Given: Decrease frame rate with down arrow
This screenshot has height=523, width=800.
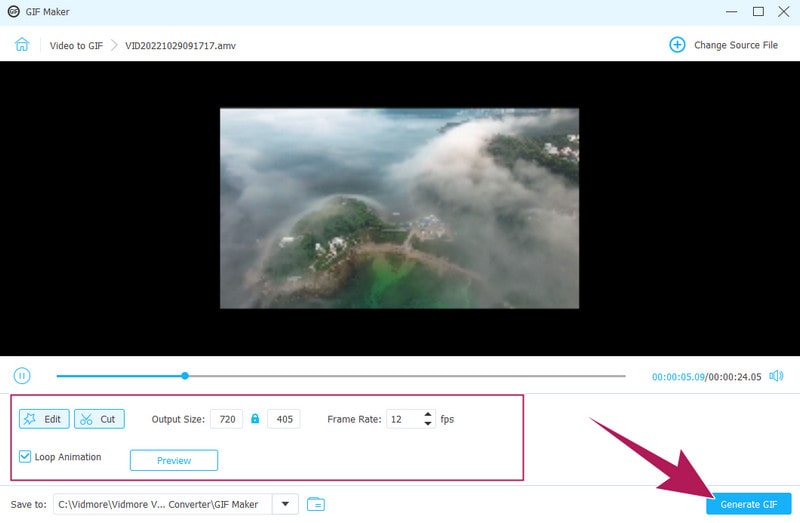Looking at the screenshot, I should 428,424.
